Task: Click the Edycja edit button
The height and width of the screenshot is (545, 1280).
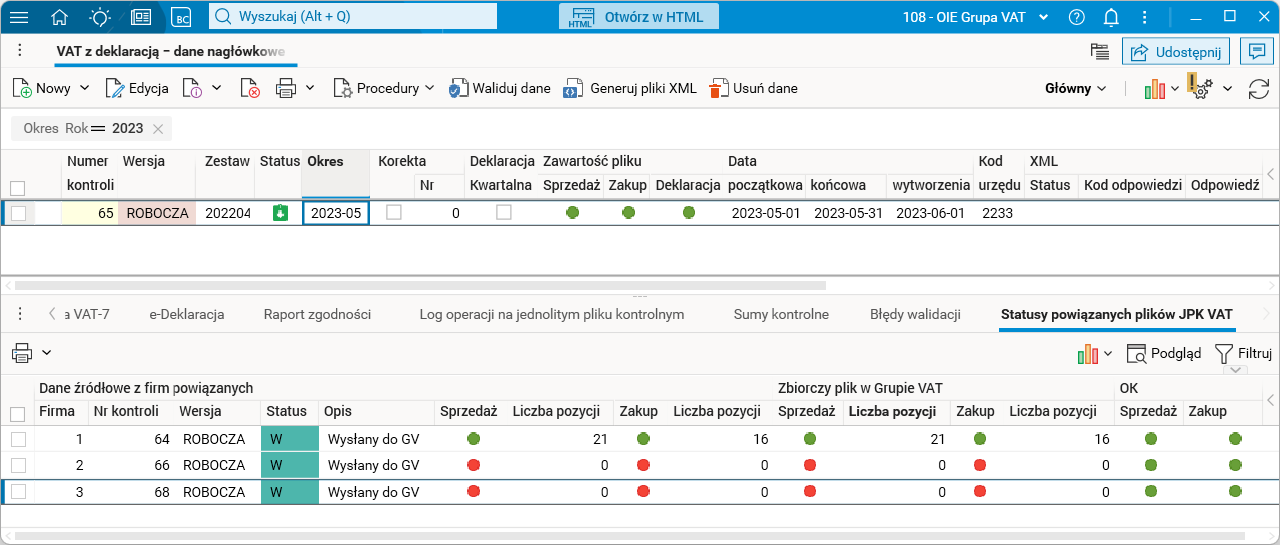Action: coord(137,88)
